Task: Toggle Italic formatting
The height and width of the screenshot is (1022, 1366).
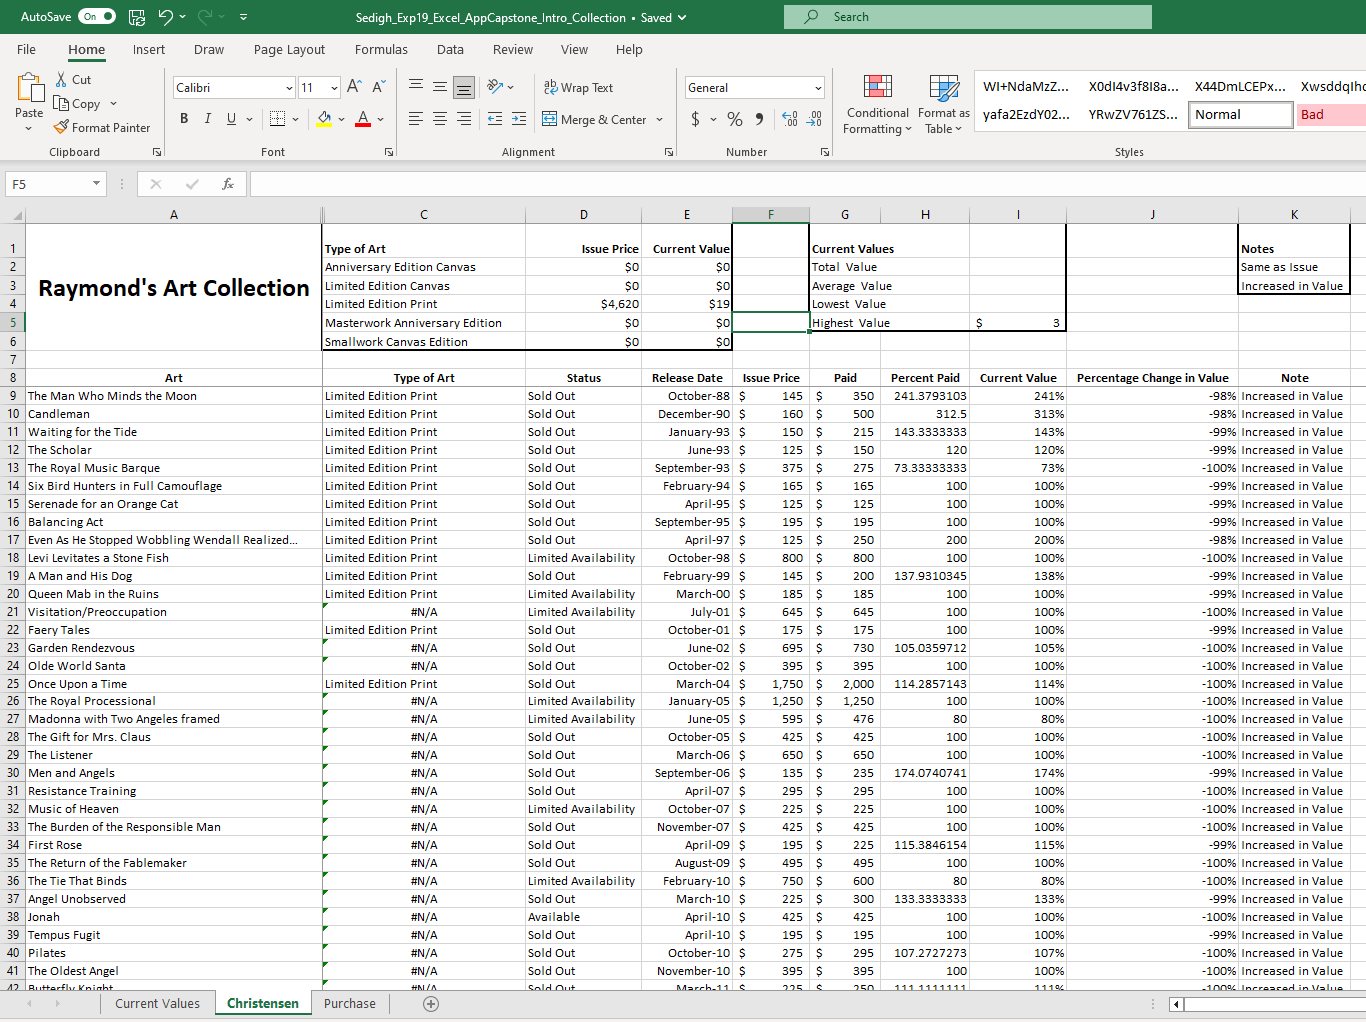Action: click(208, 119)
